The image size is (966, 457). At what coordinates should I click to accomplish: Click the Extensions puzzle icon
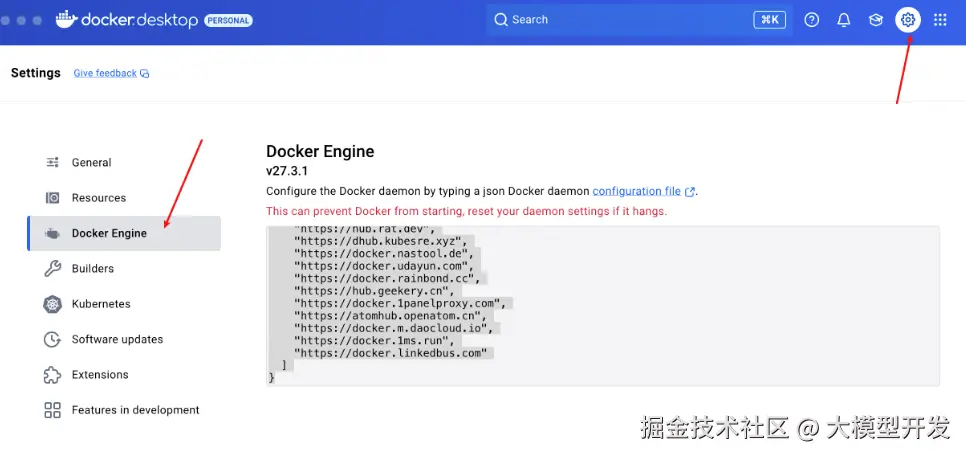coord(52,374)
